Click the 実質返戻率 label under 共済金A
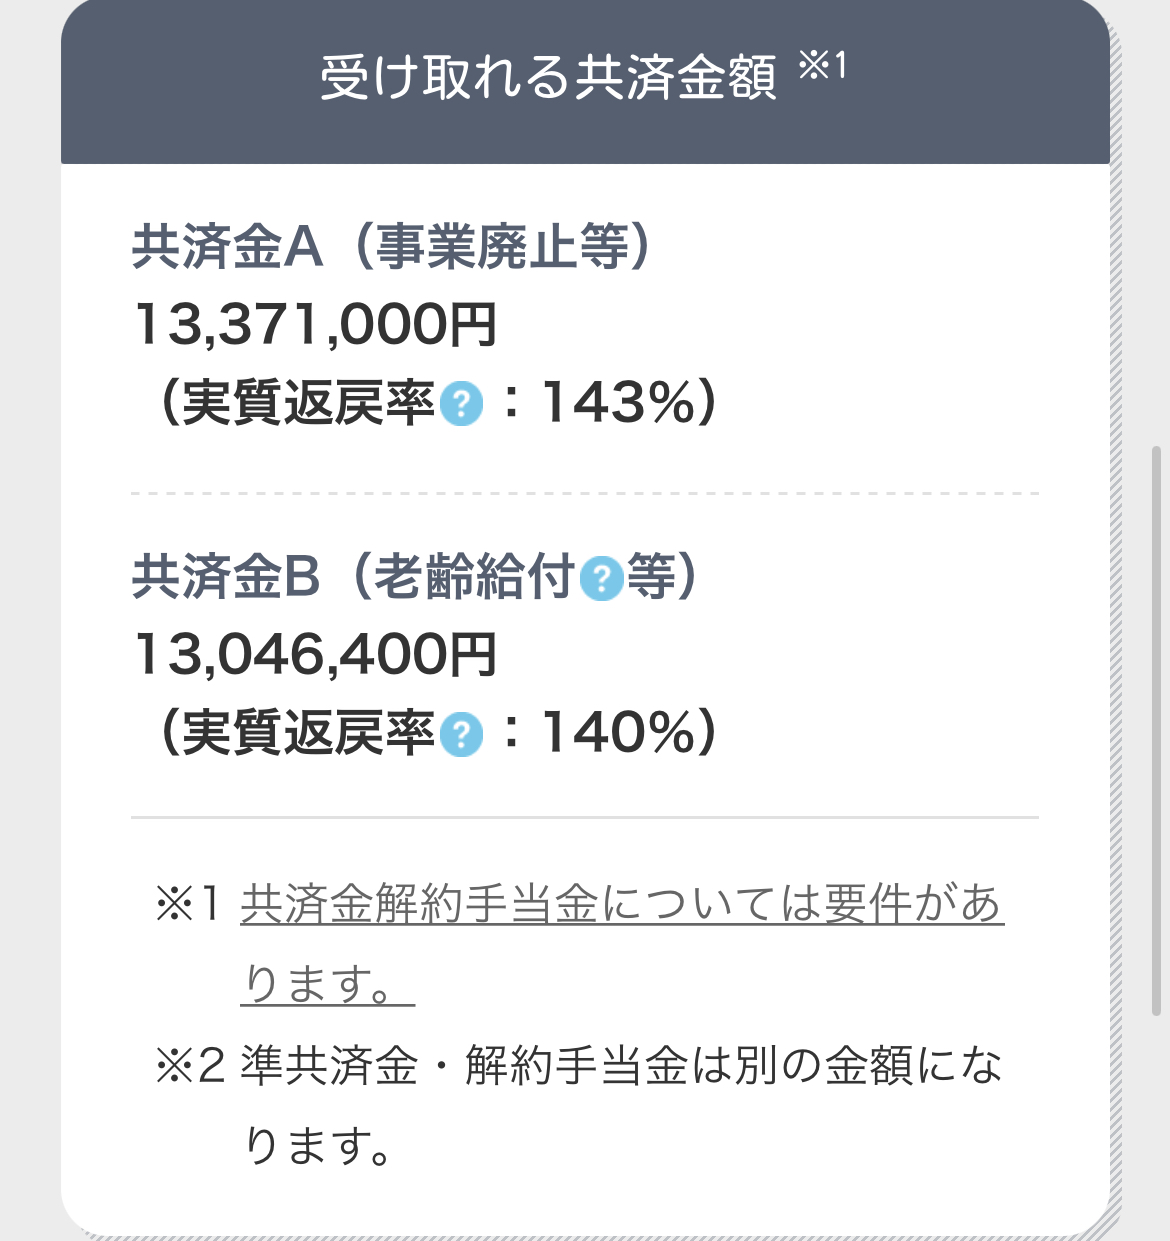The image size is (1170, 1241). tap(308, 404)
